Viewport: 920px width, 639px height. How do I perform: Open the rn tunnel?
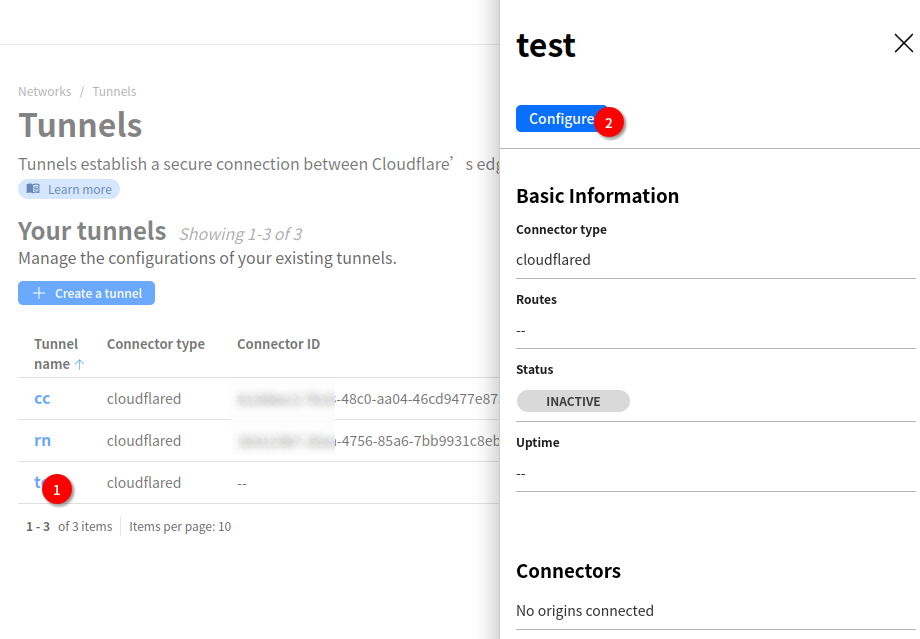42,441
